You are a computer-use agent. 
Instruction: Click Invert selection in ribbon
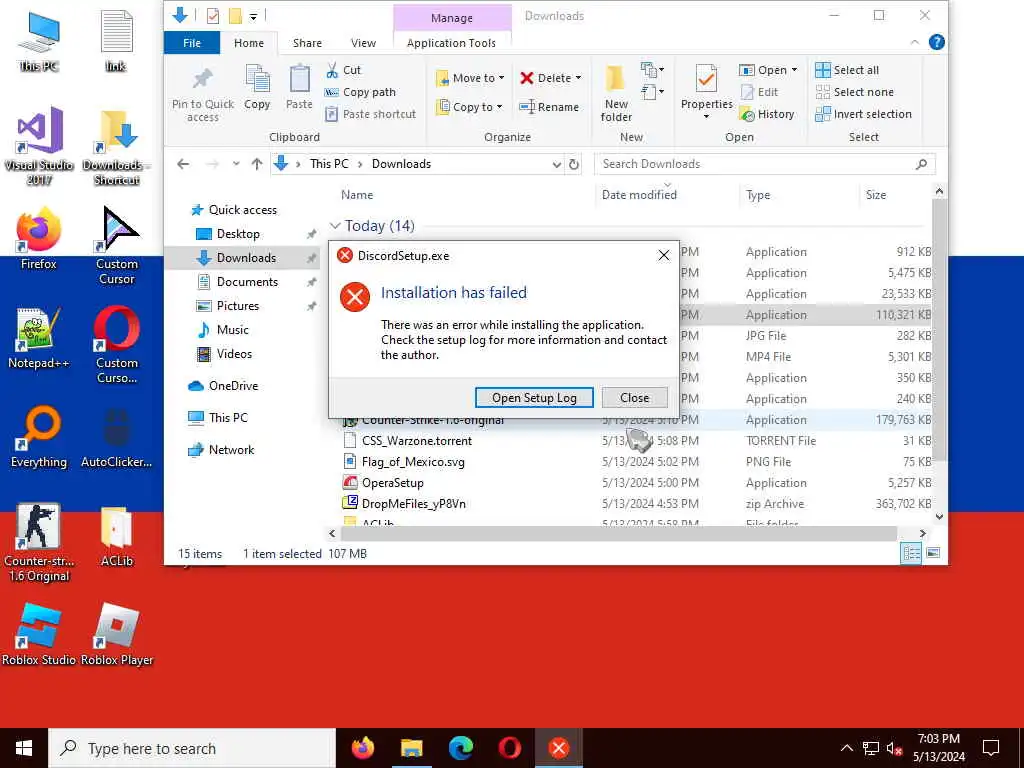[x=863, y=114]
